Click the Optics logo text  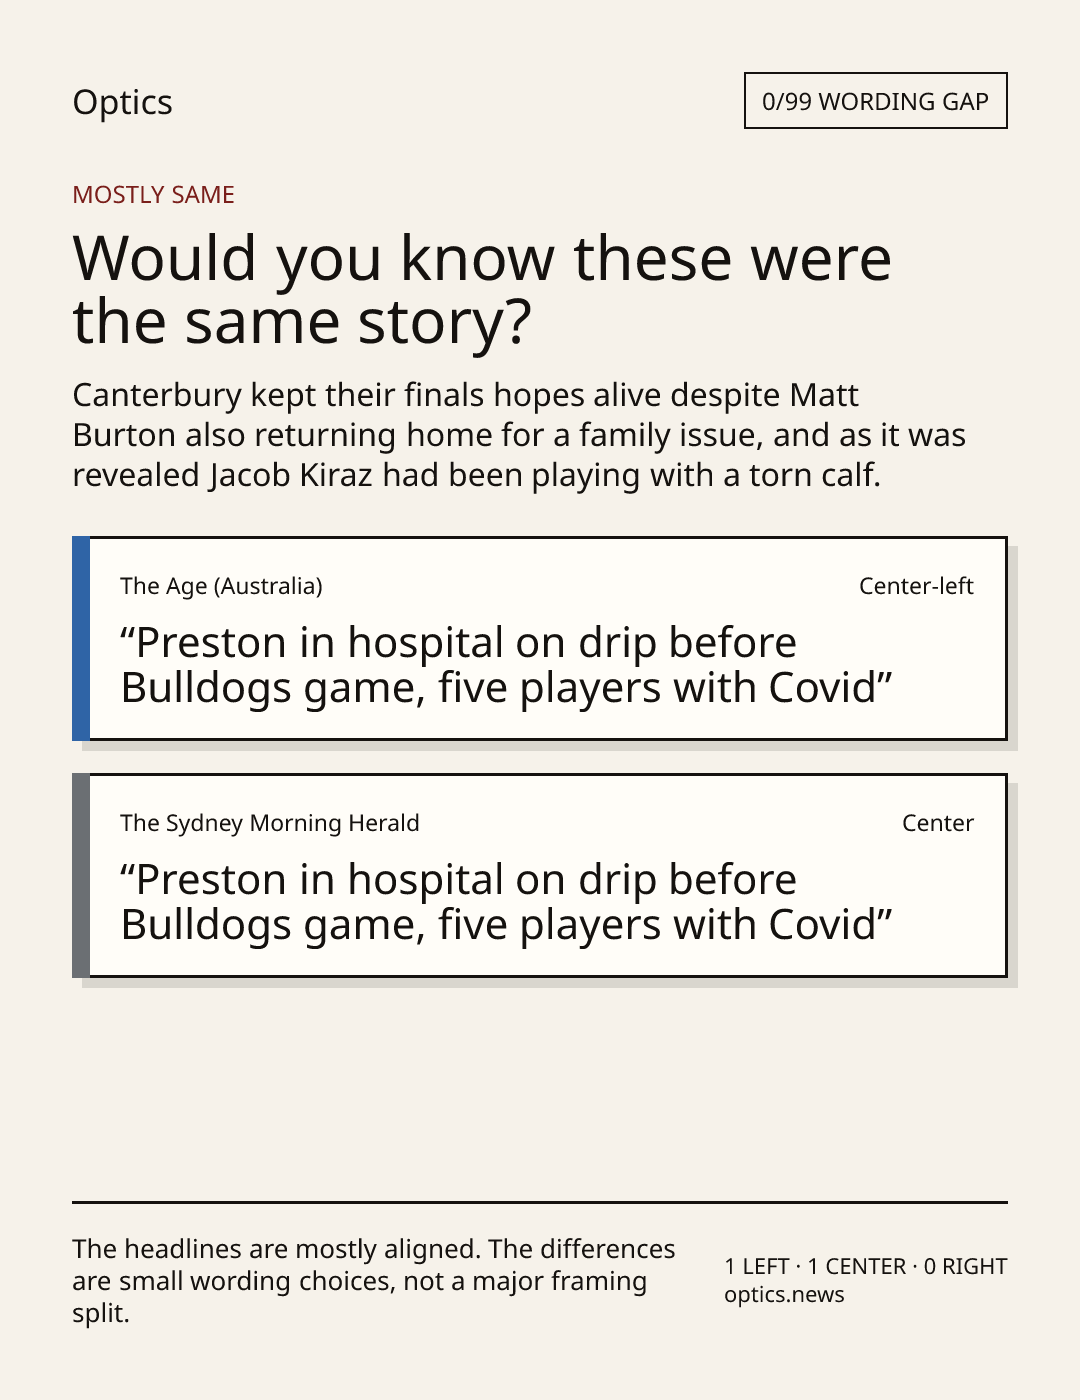[122, 102]
